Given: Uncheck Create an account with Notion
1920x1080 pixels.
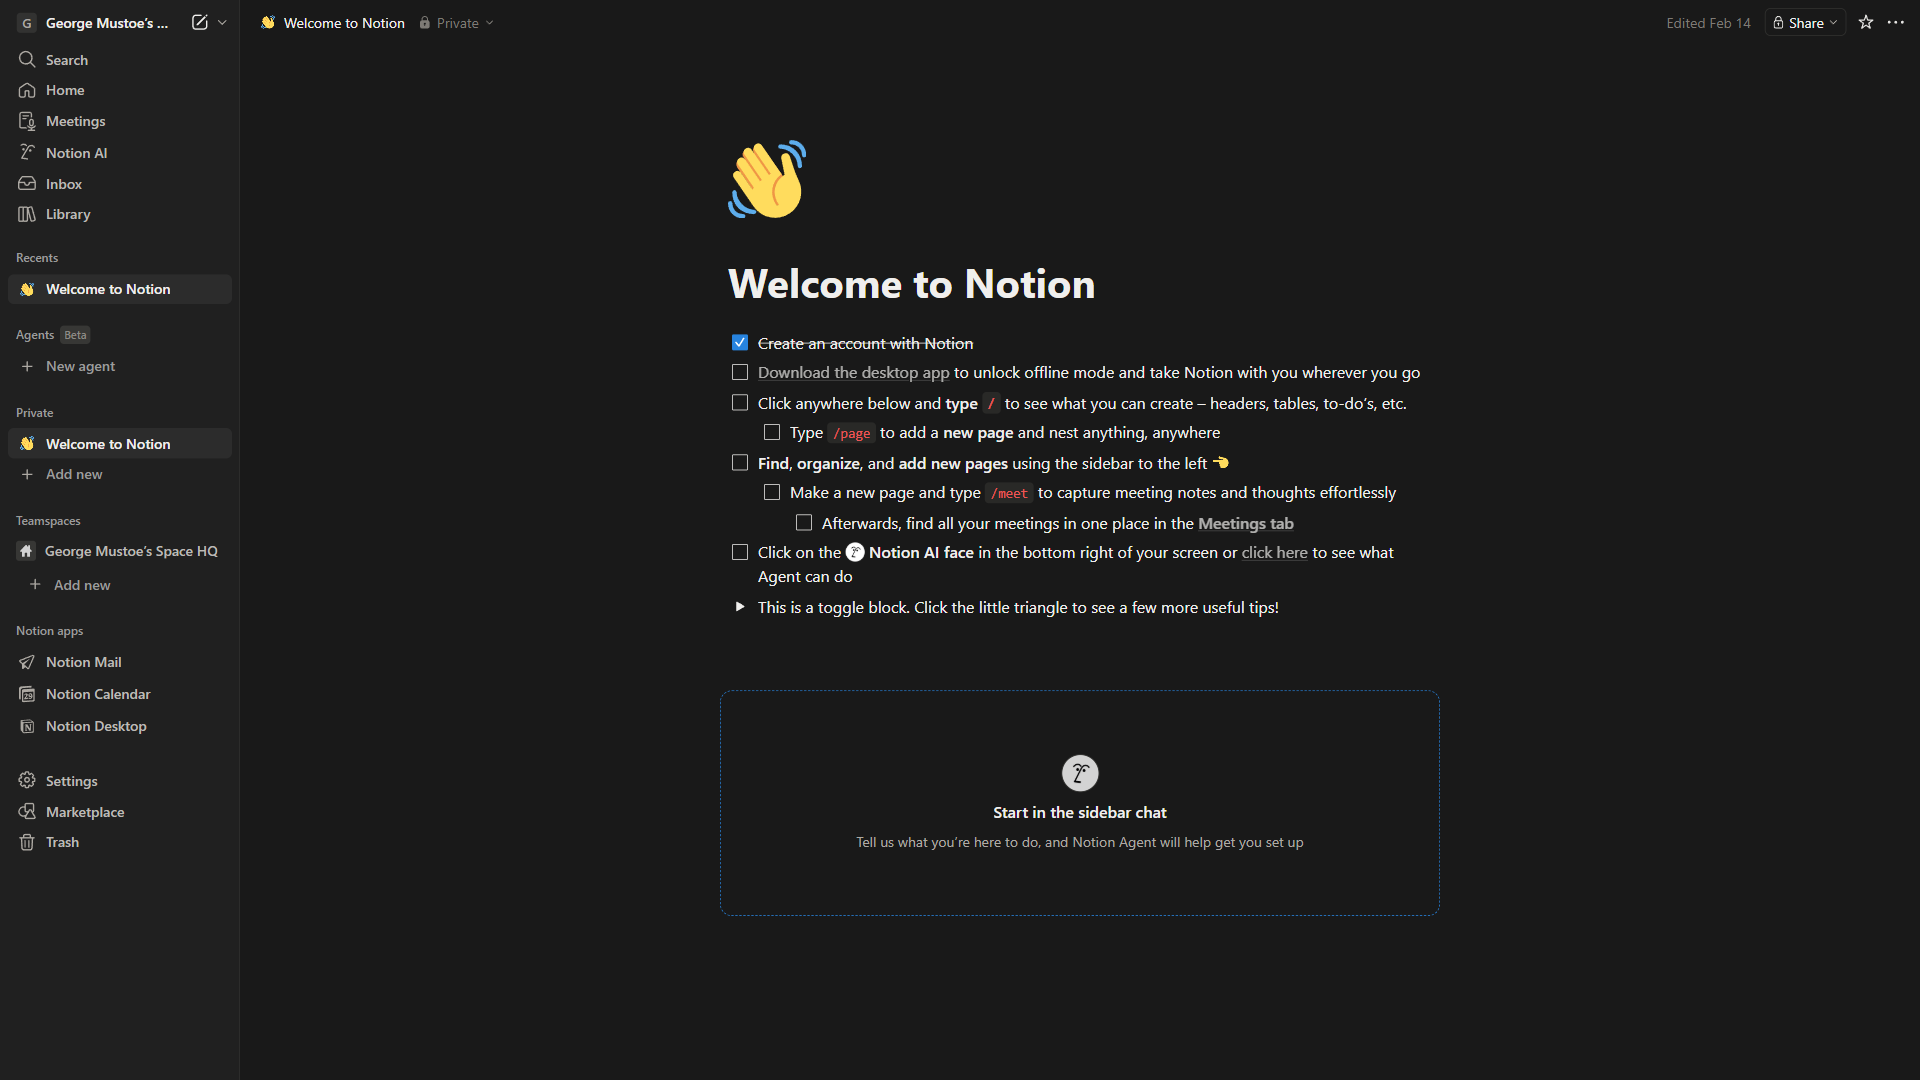Looking at the screenshot, I should pos(740,343).
